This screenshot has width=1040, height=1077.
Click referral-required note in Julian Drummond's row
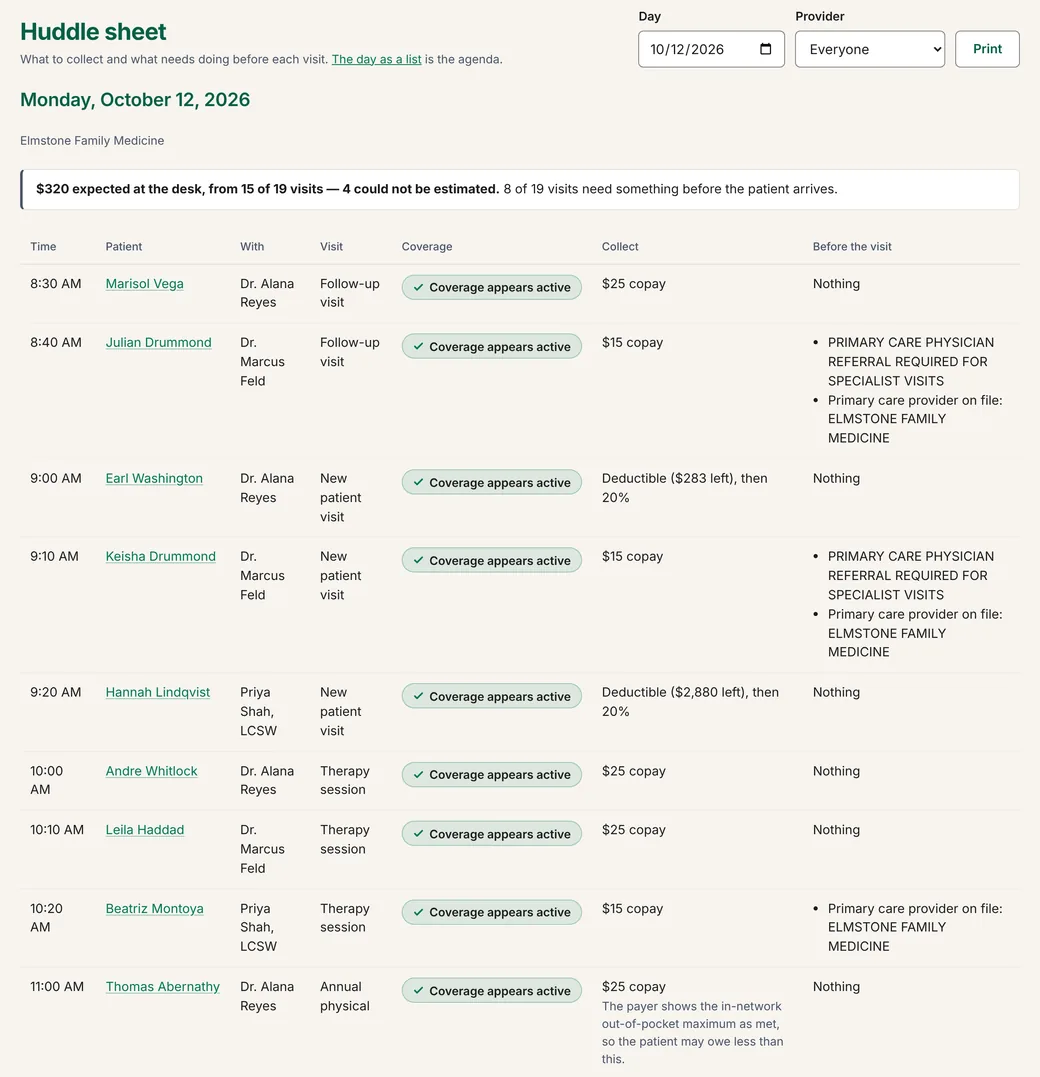tap(910, 361)
